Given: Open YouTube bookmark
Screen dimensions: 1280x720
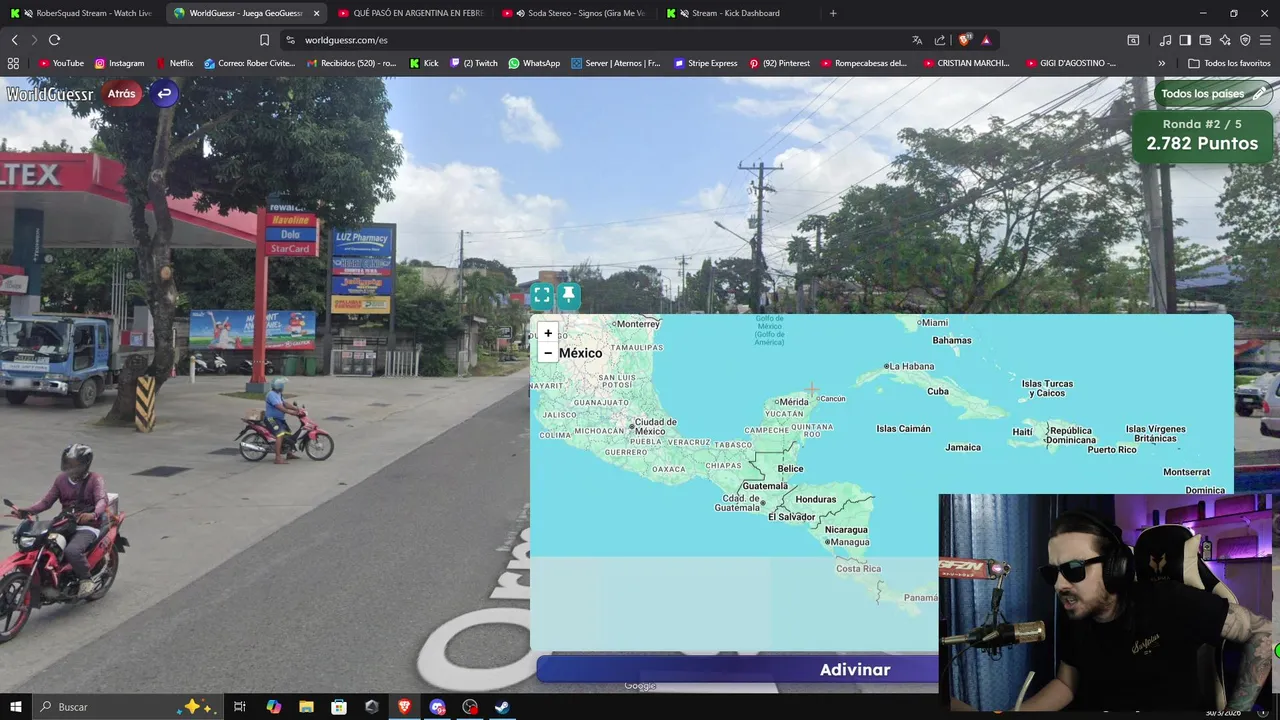Looking at the screenshot, I should point(61,63).
